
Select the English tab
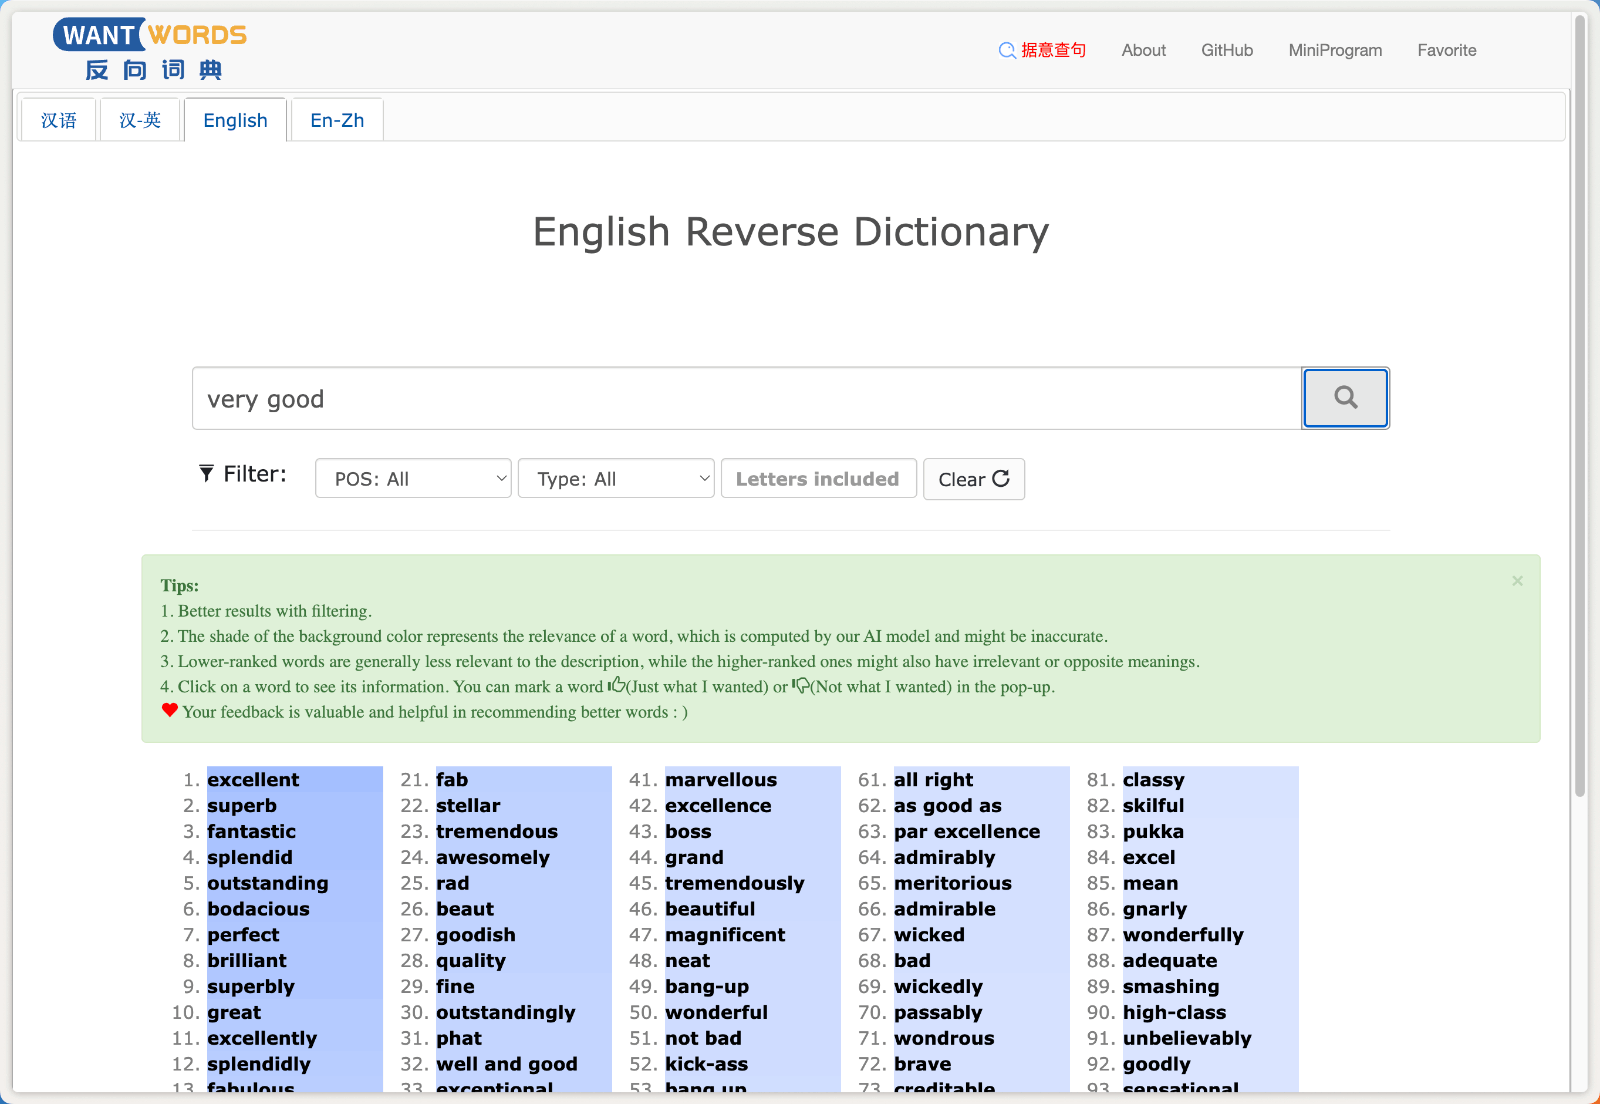[235, 121]
